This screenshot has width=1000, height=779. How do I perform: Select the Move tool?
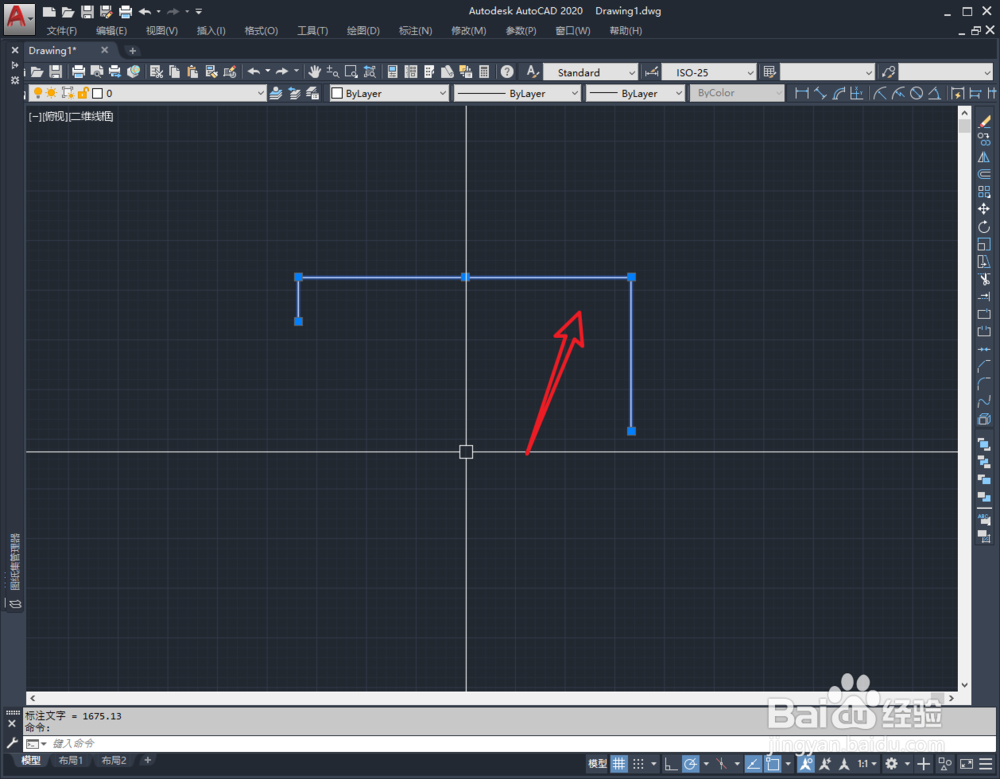pos(984,209)
